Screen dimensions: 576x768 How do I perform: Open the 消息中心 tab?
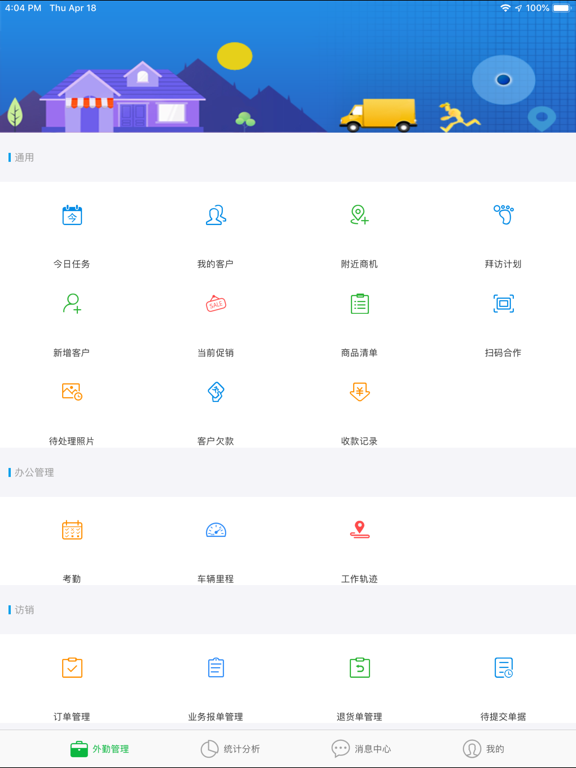coord(361,749)
